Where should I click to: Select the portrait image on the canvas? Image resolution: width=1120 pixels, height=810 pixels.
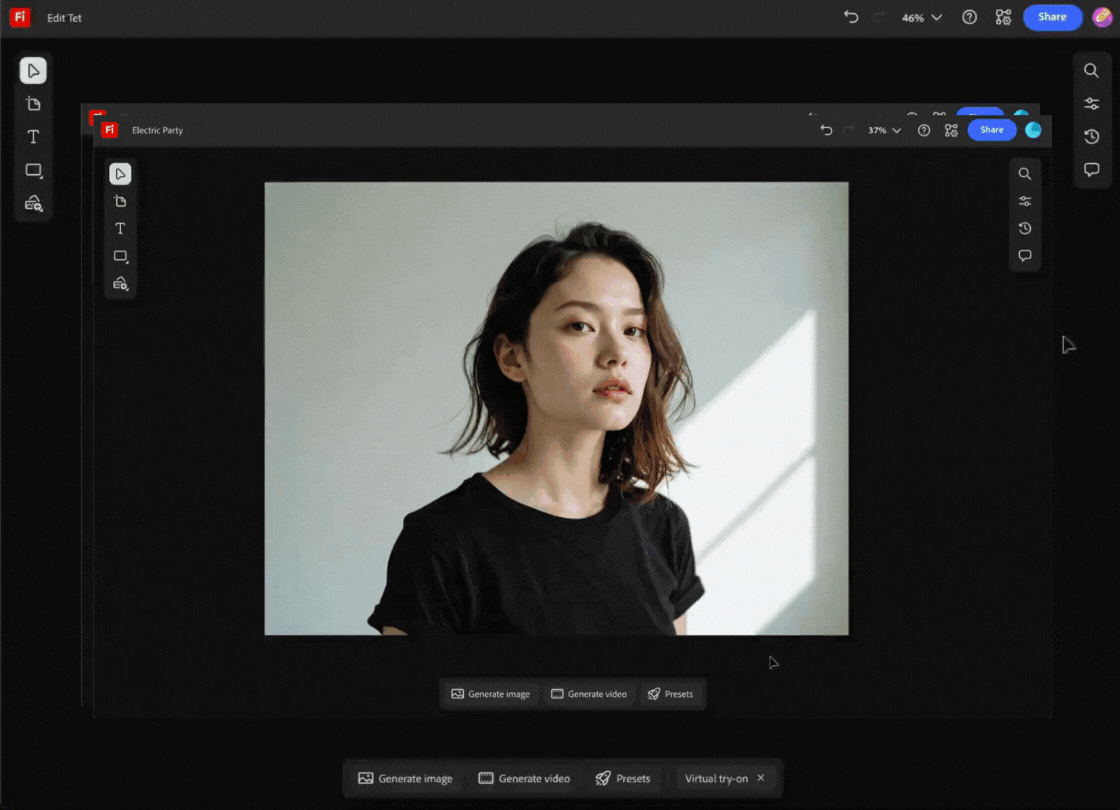click(x=556, y=409)
